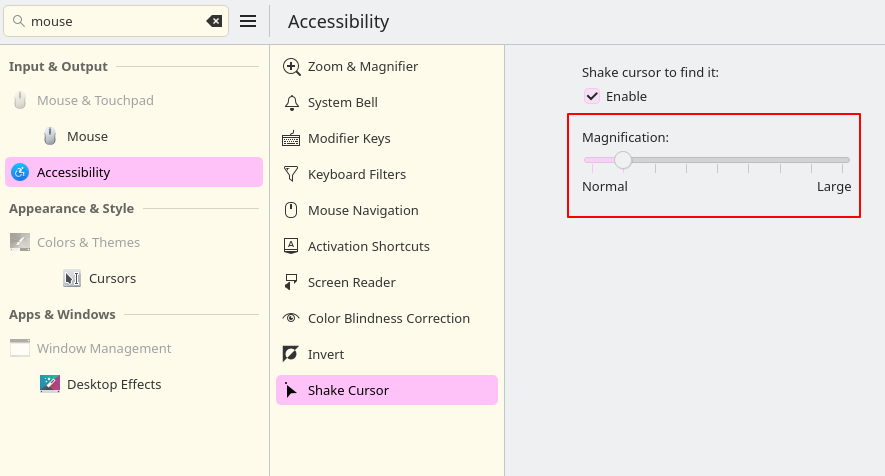
Task: Click inside the search input field
Action: click(110, 21)
